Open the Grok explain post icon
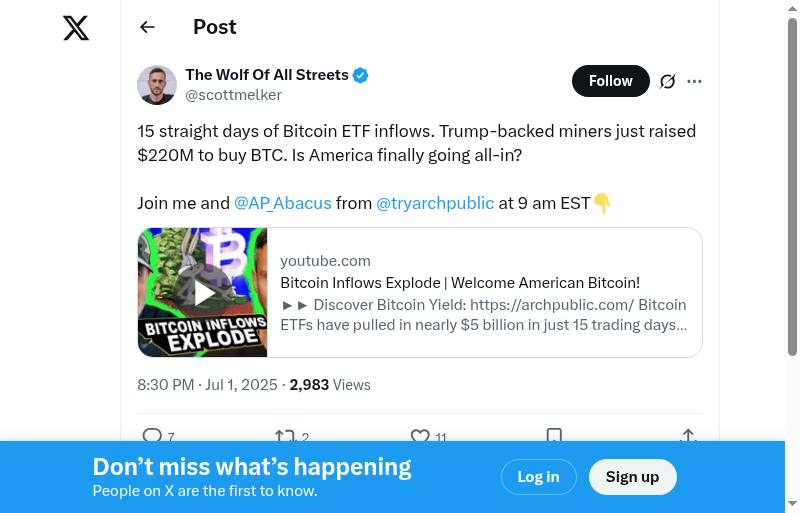The width and height of the screenshot is (800, 513). click(x=668, y=81)
